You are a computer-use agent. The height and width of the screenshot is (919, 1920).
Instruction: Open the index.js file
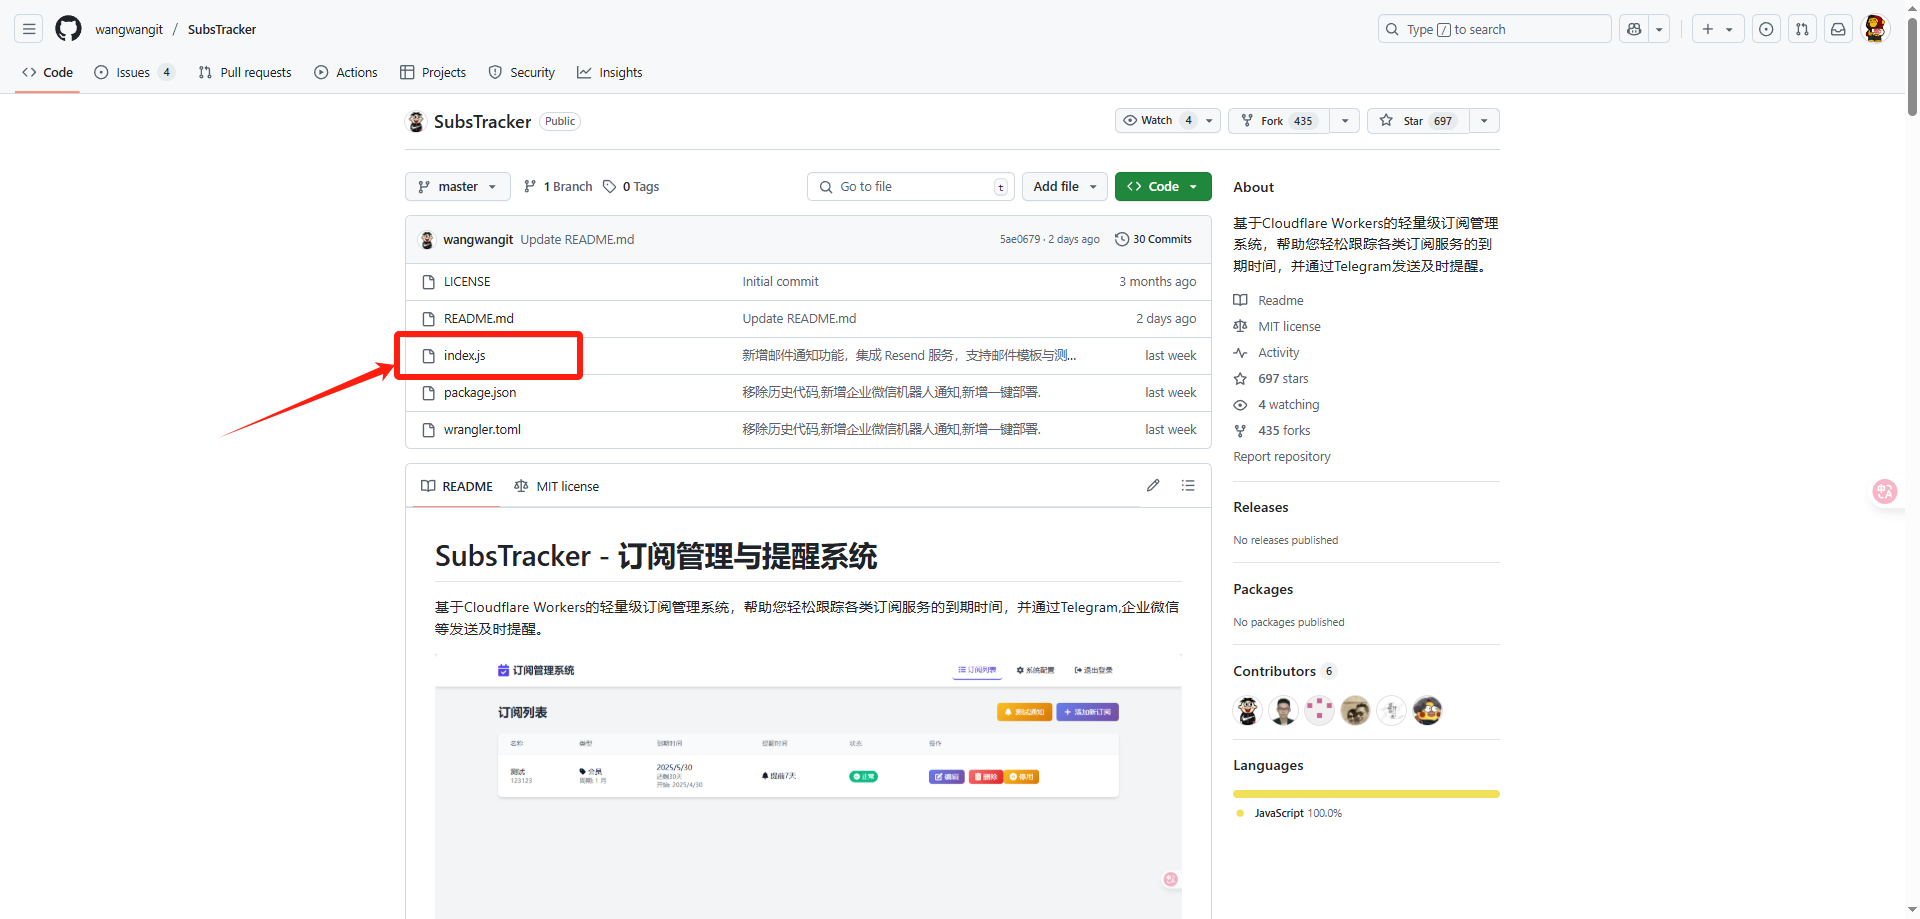click(465, 356)
